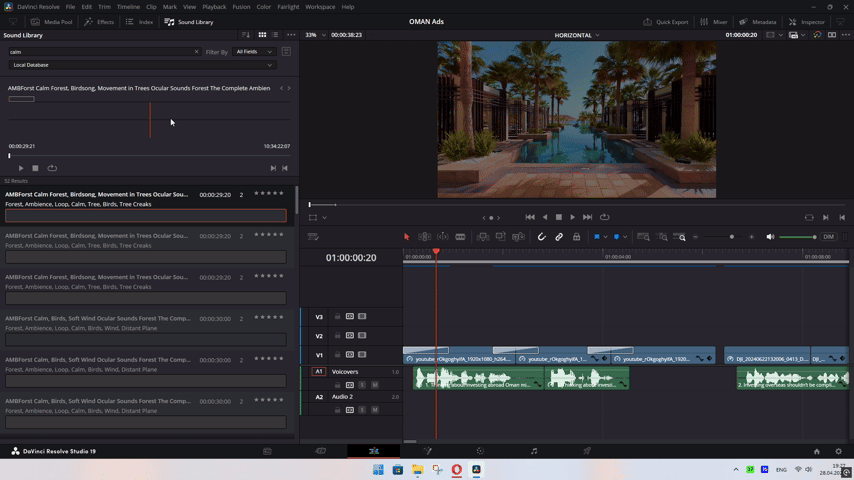Viewport: 854px width, 480px height.
Task: Open Opera browser from taskbar
Action: pyautogui.click(x=456, y=470)
